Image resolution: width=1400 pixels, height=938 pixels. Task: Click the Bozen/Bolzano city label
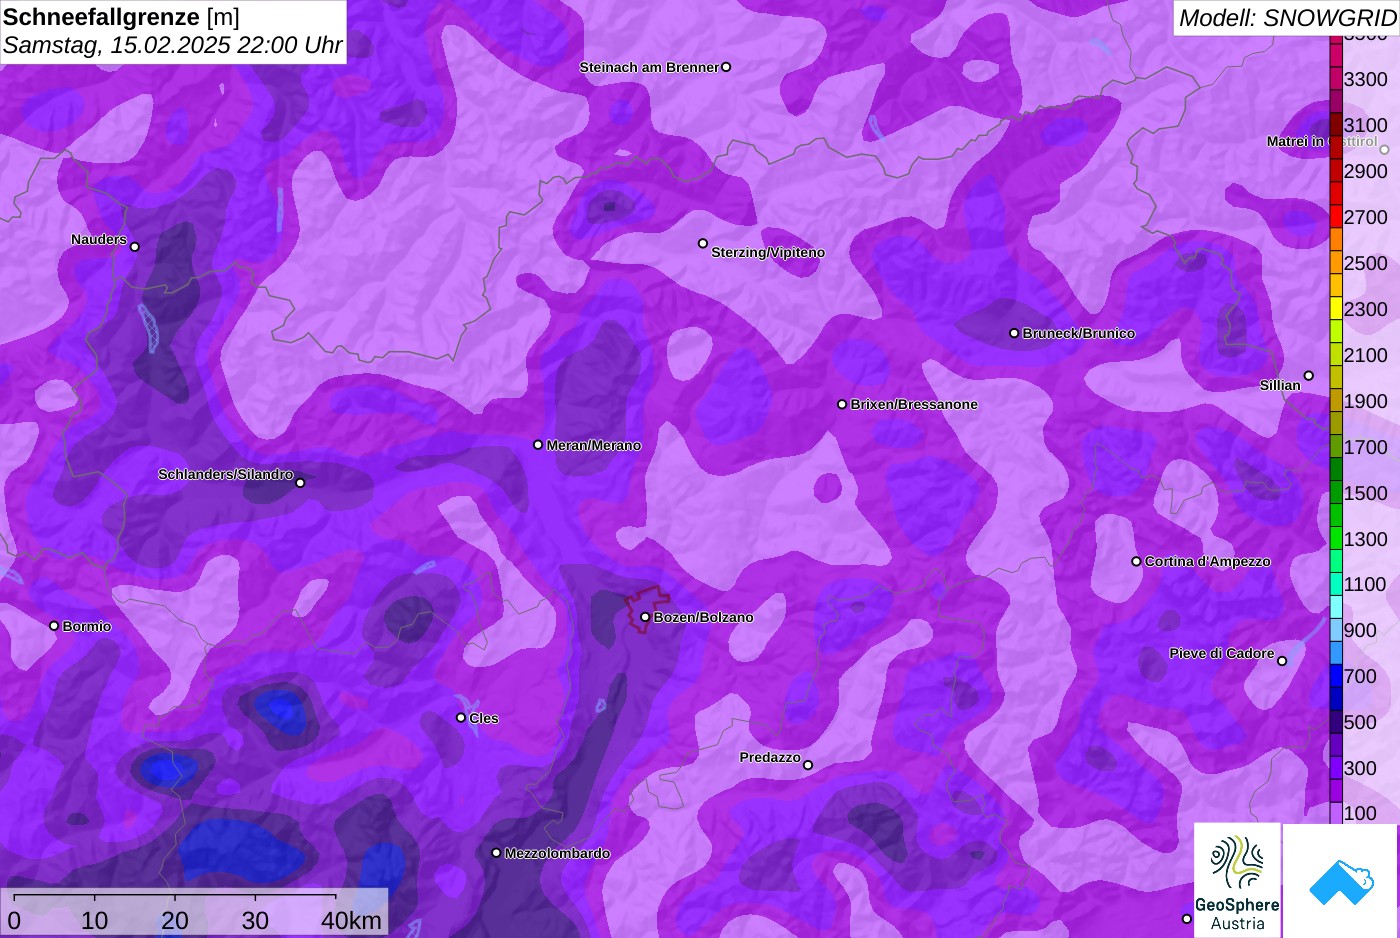704,617
